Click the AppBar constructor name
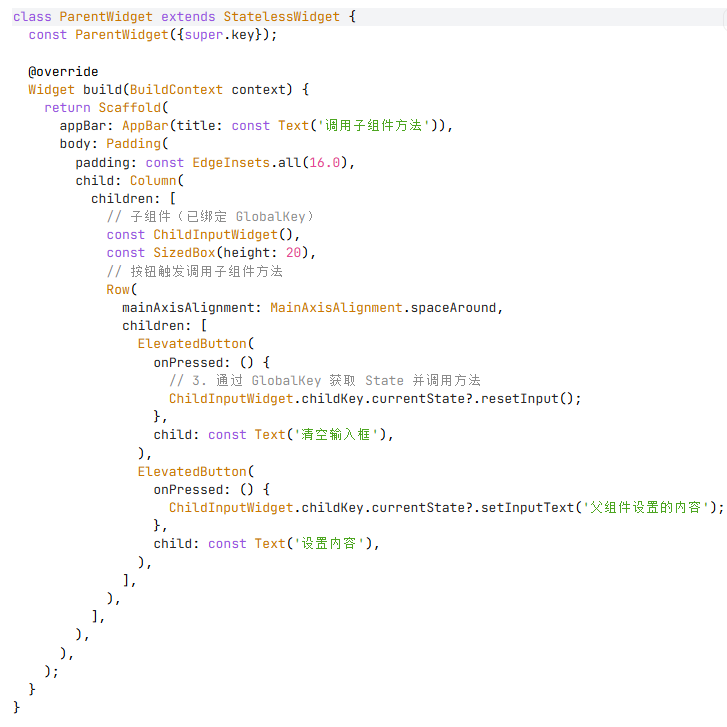 point(145,126)
